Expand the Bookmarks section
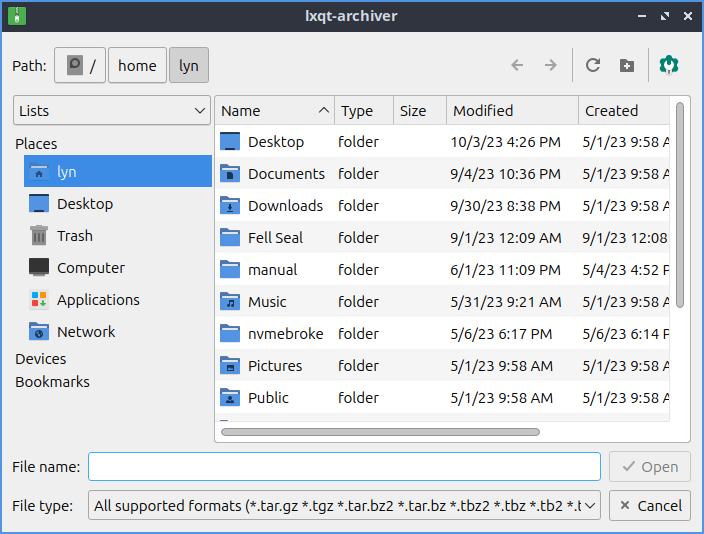 tap(52, 382)
